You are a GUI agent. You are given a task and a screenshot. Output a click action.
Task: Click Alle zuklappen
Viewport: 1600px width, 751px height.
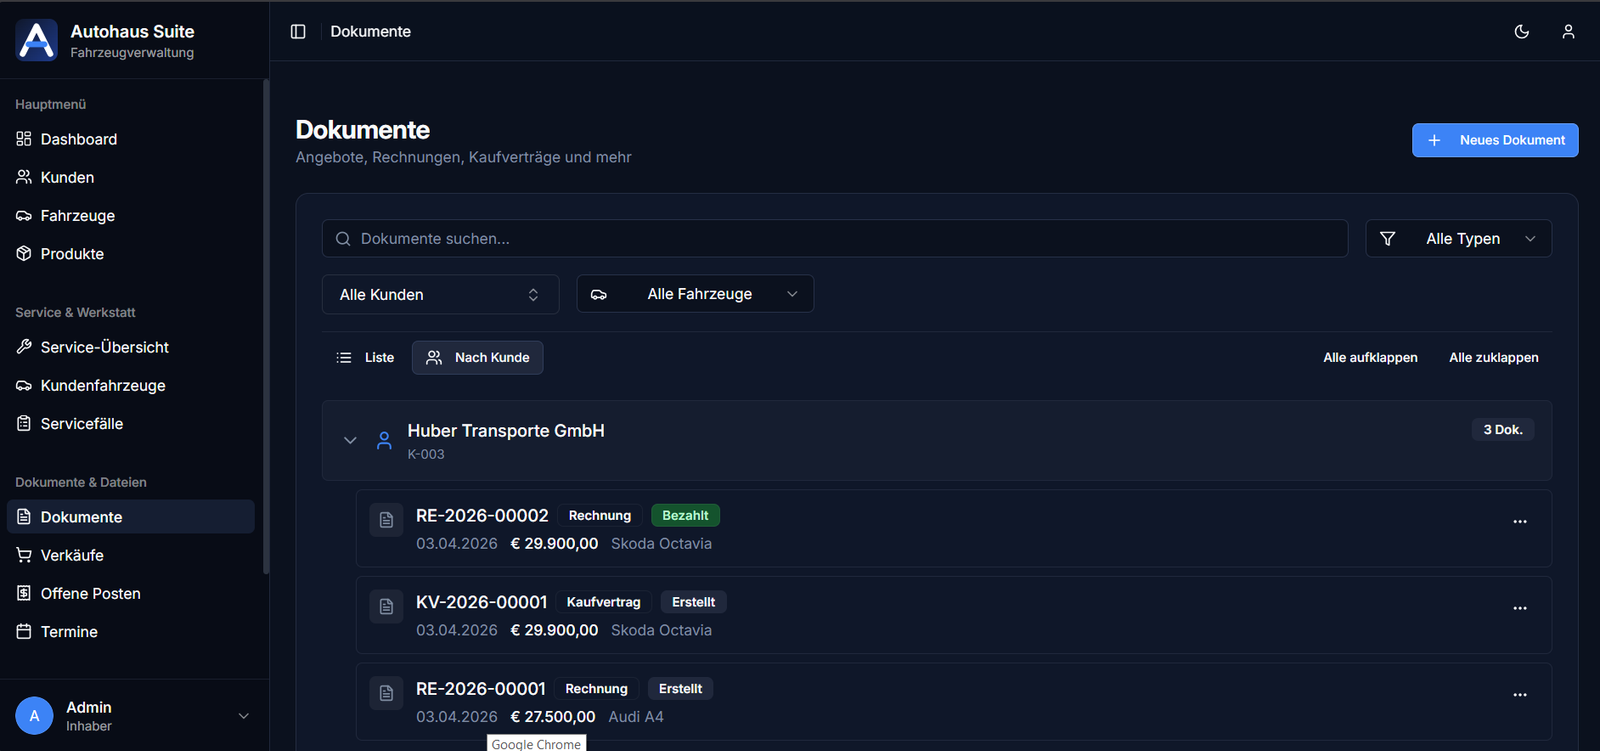pyautogui.click(x=1493, y=358)
